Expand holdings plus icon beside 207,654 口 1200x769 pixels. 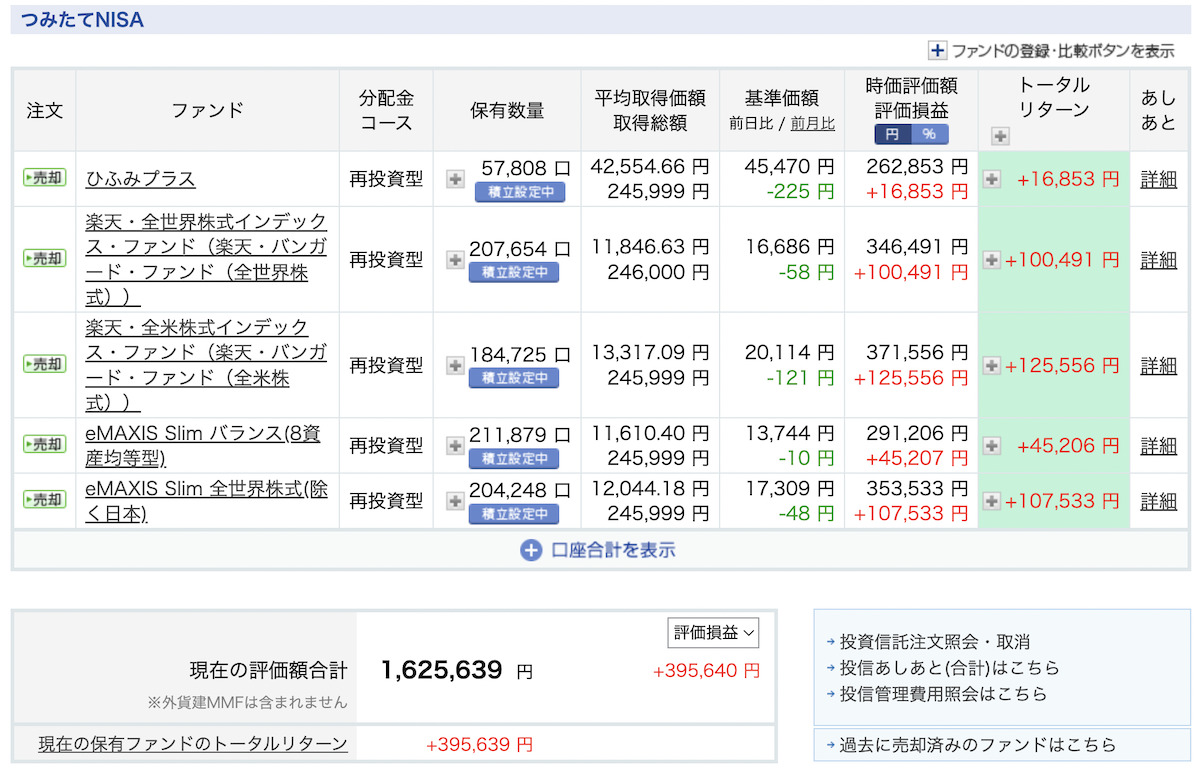455,259
